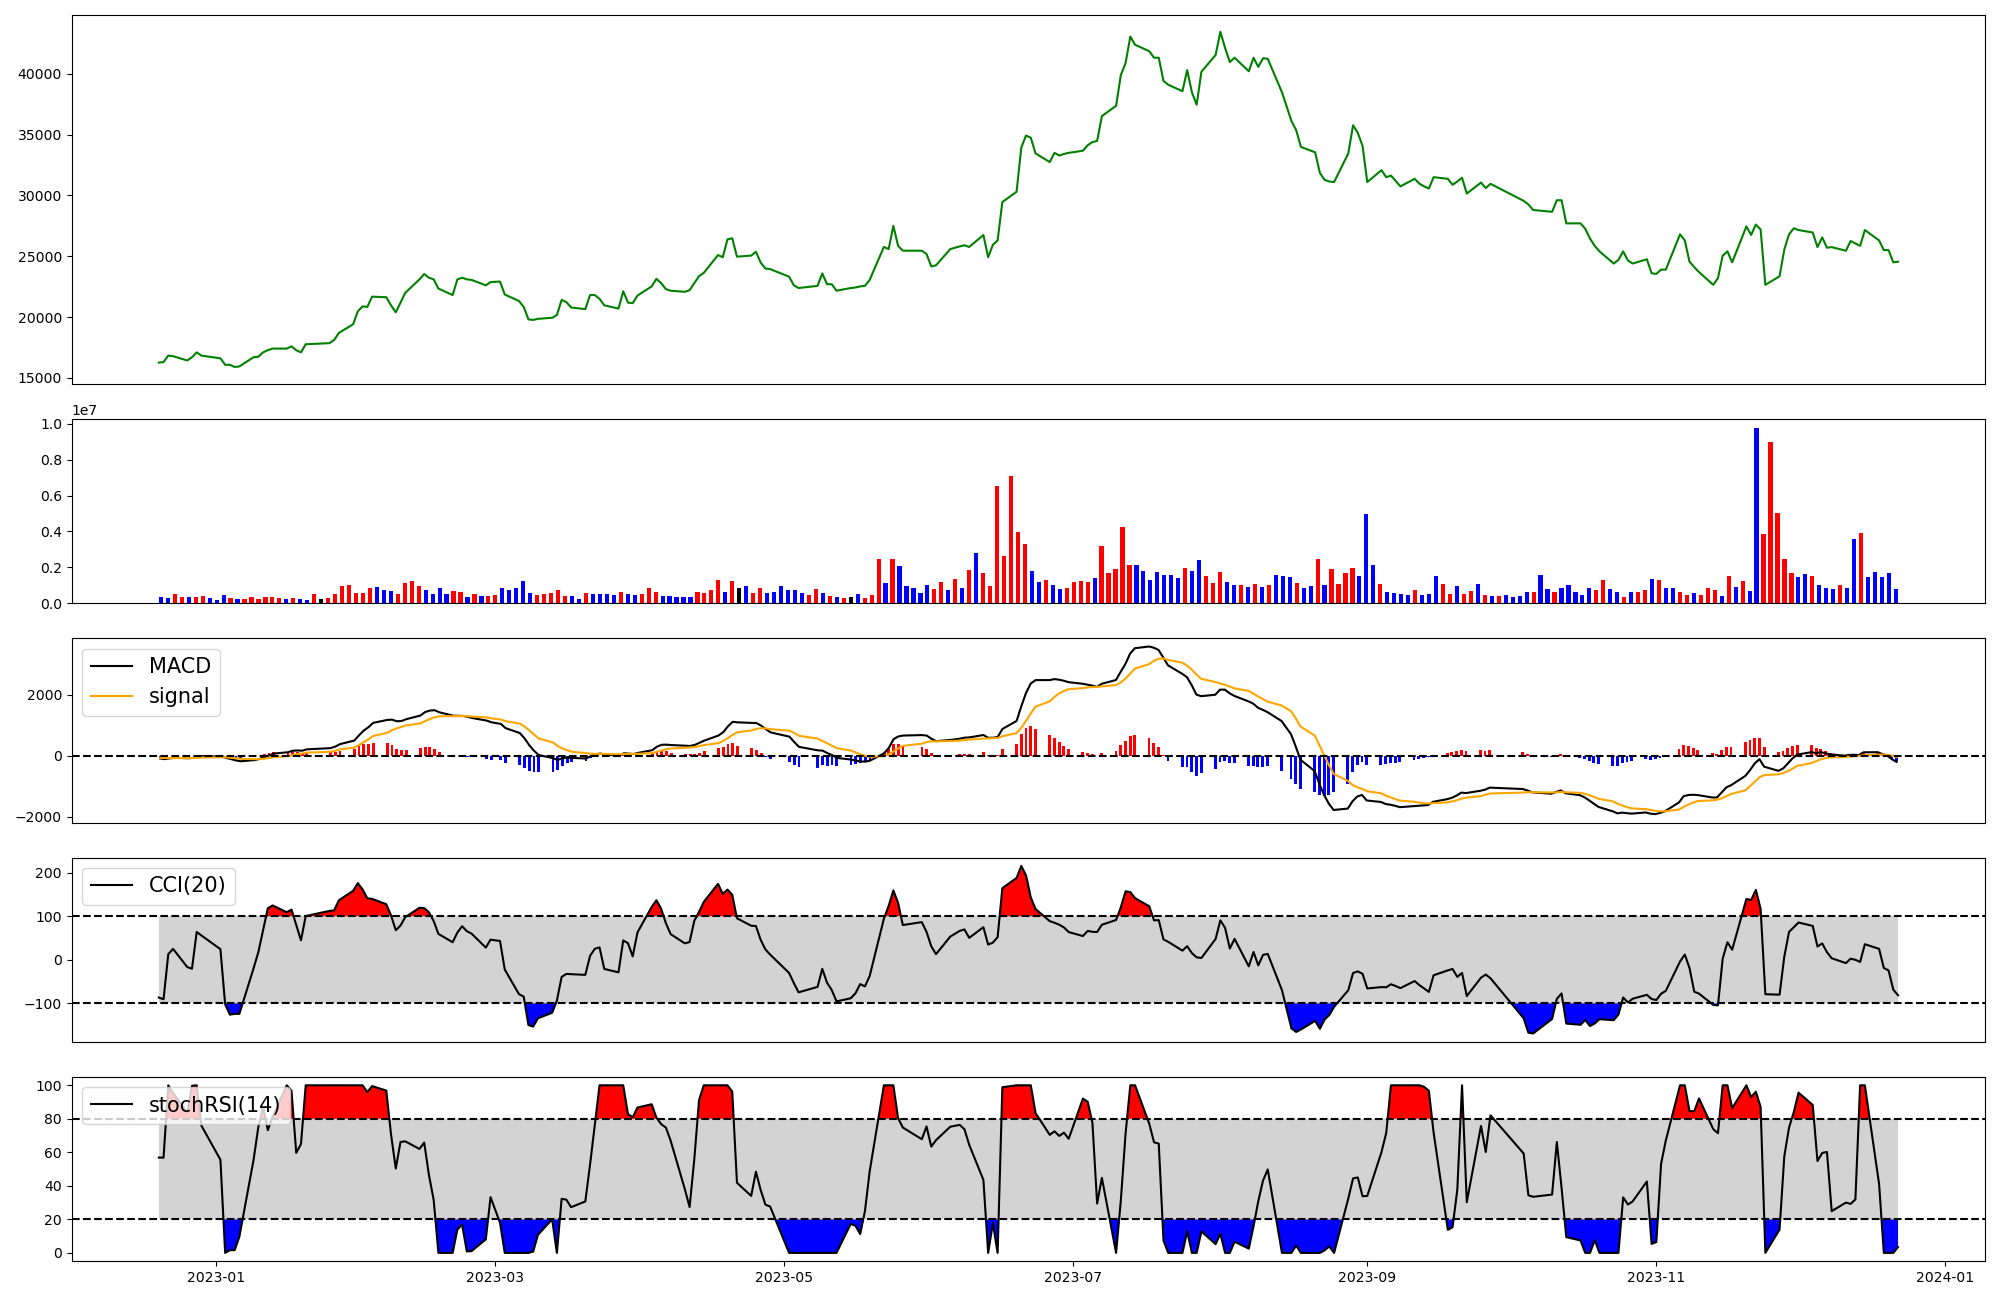The image size is (2000, 1300).
Task: Click the 2023-03 date tick label
Action: (495, 1277)
